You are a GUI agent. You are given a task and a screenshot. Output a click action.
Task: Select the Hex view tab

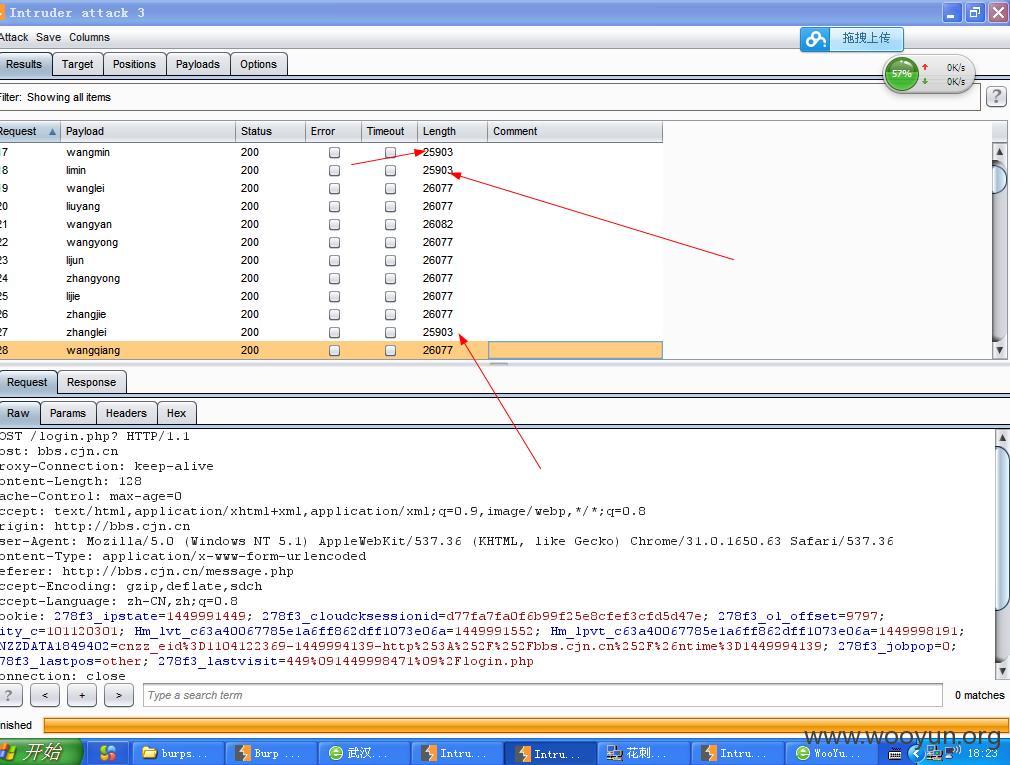pos(176,413)
